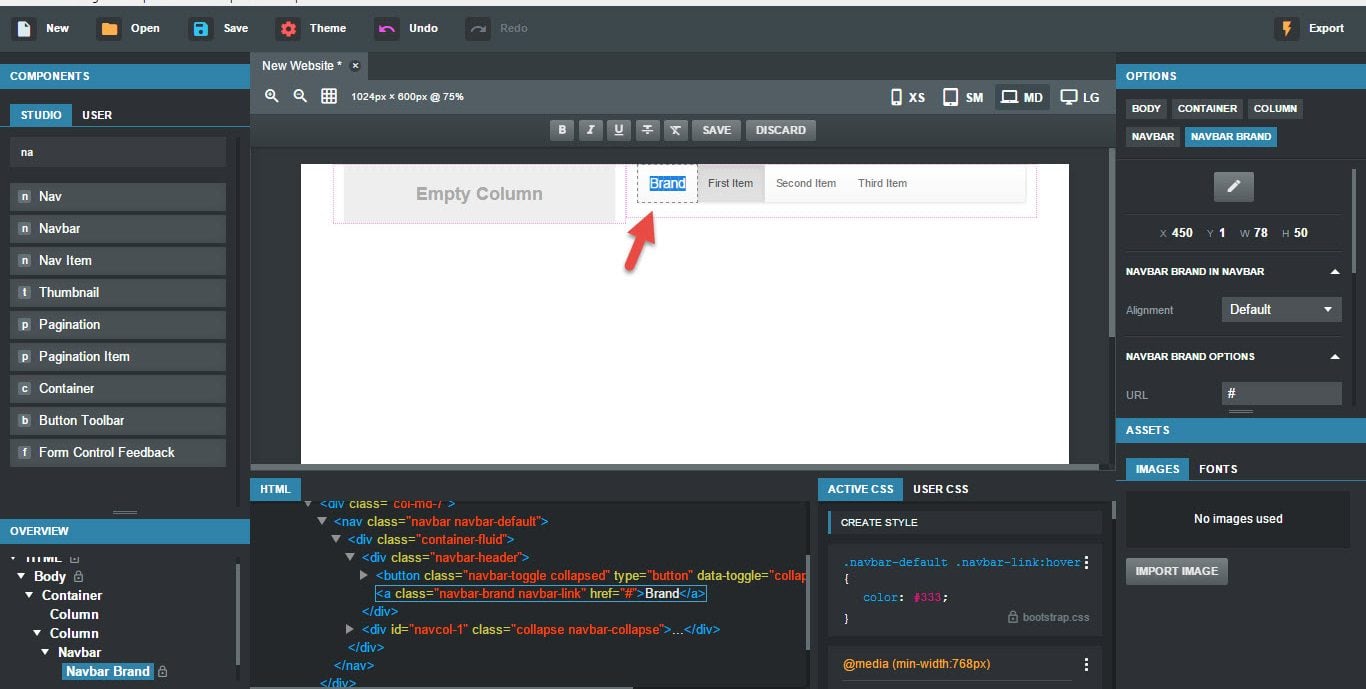Open the Alignment dropdown
Image resolution: width=1366 pixels, height=689 pixels.
[x=1282, y=309]
